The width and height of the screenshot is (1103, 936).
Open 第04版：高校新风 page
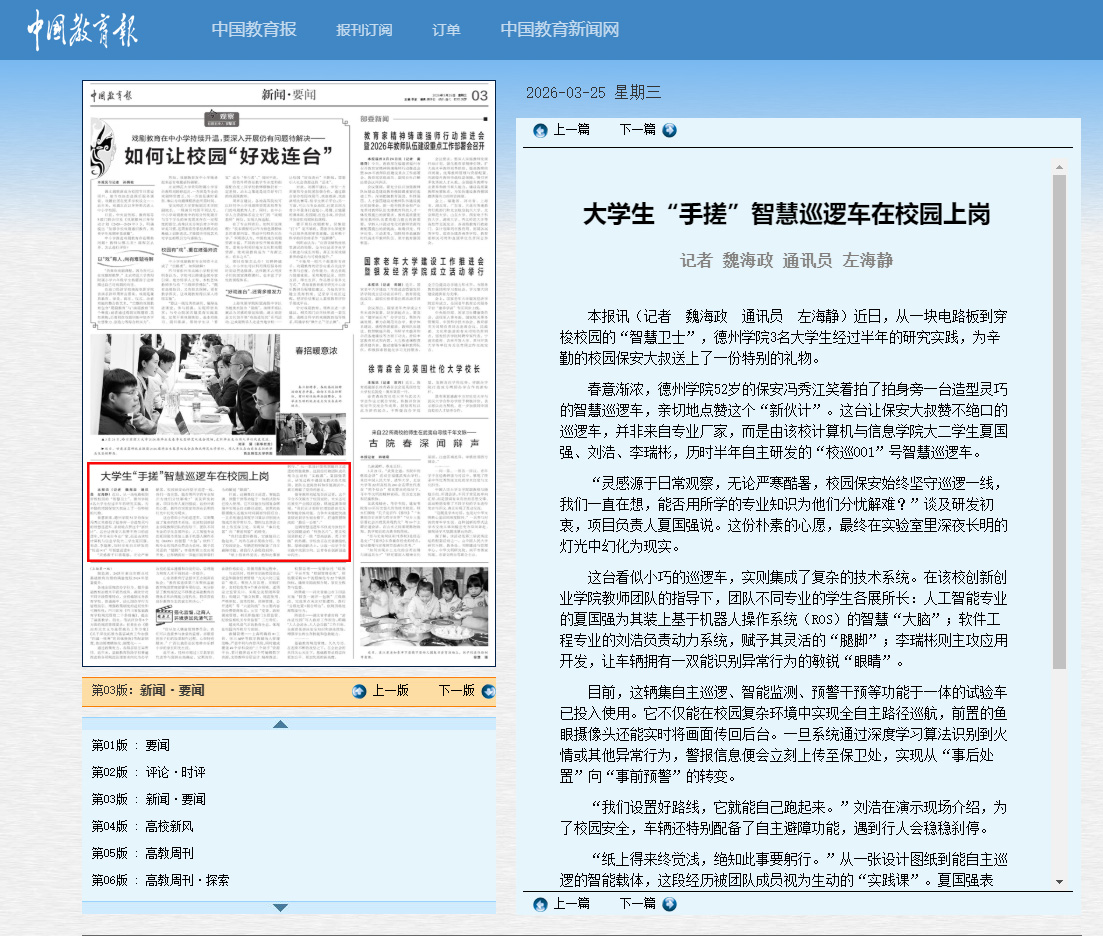[x=142, y=826]
